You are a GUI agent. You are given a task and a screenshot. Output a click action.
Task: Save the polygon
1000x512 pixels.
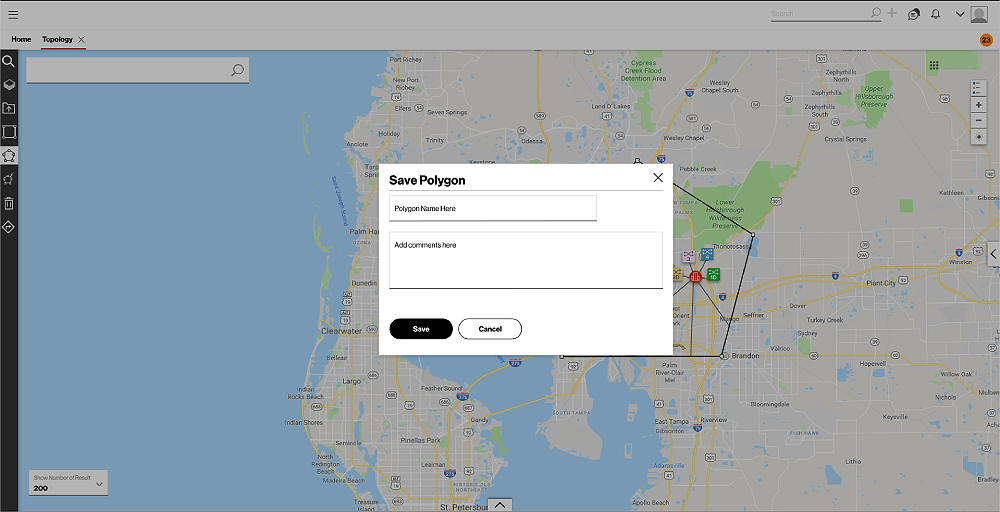tap(421, 329)
